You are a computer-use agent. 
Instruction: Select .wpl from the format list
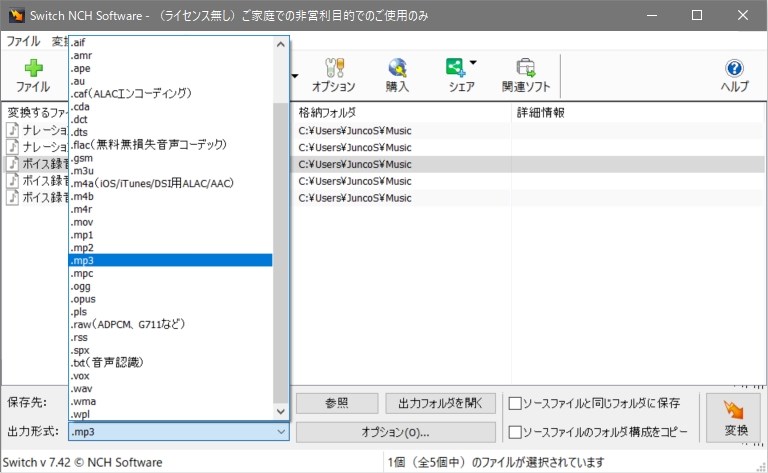tap(171, 414)
